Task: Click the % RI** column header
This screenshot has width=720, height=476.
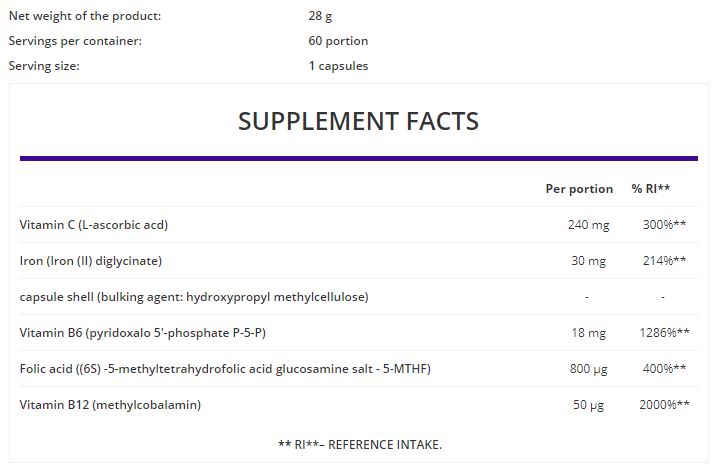Action: coord(651,189)
